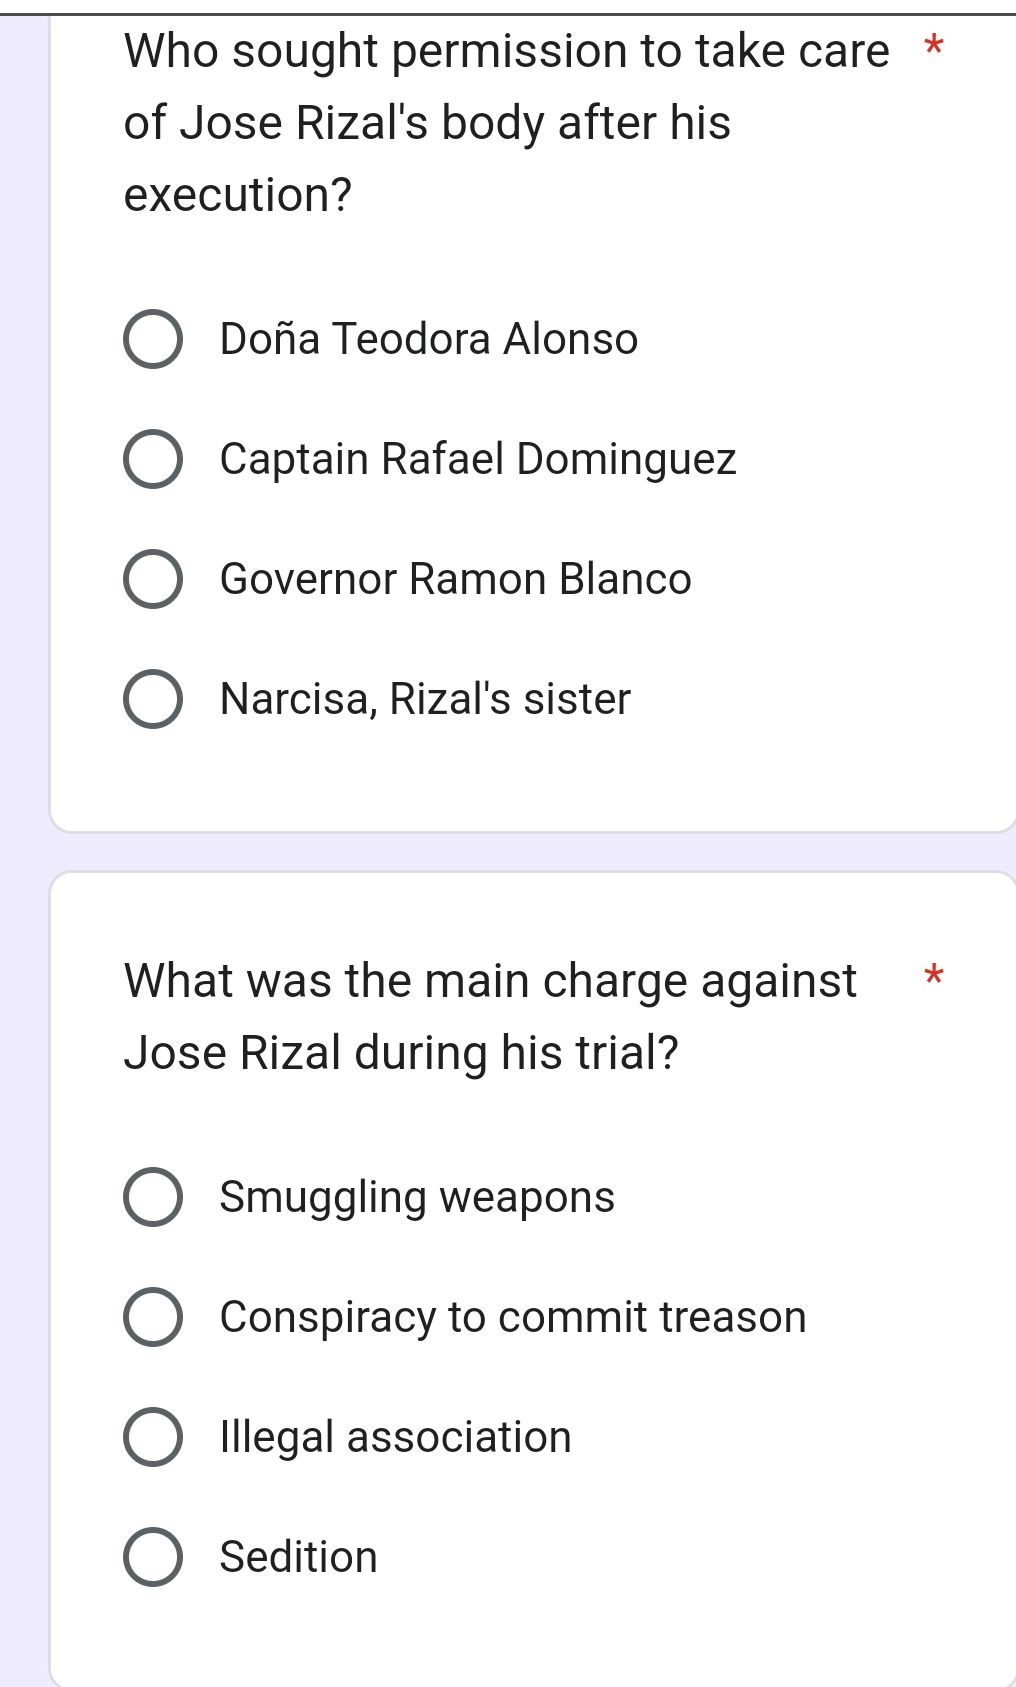
Task: Choose the radio circle beside Captain Rafael Dominguez
Action: [x=153, y=460]
